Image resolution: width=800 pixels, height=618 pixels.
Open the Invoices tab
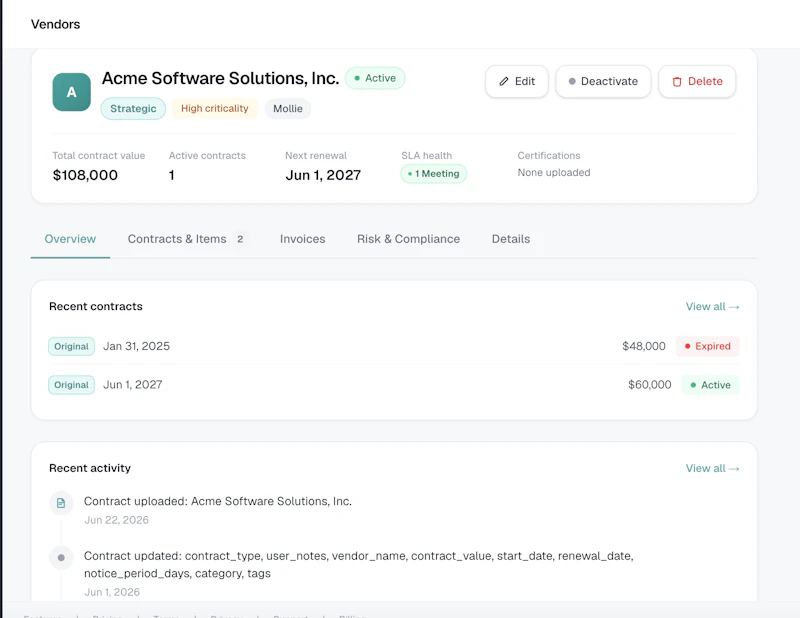click(x=303, y=239)
